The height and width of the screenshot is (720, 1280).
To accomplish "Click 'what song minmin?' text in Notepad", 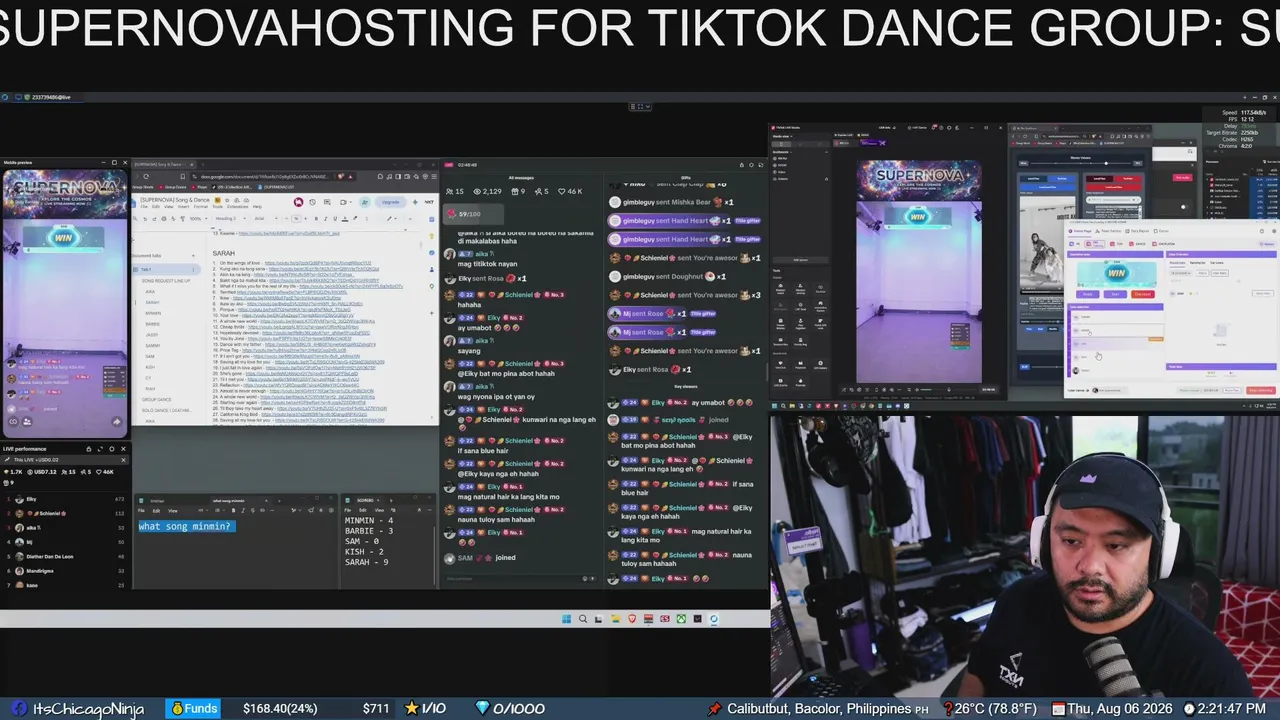I will 186,526.
